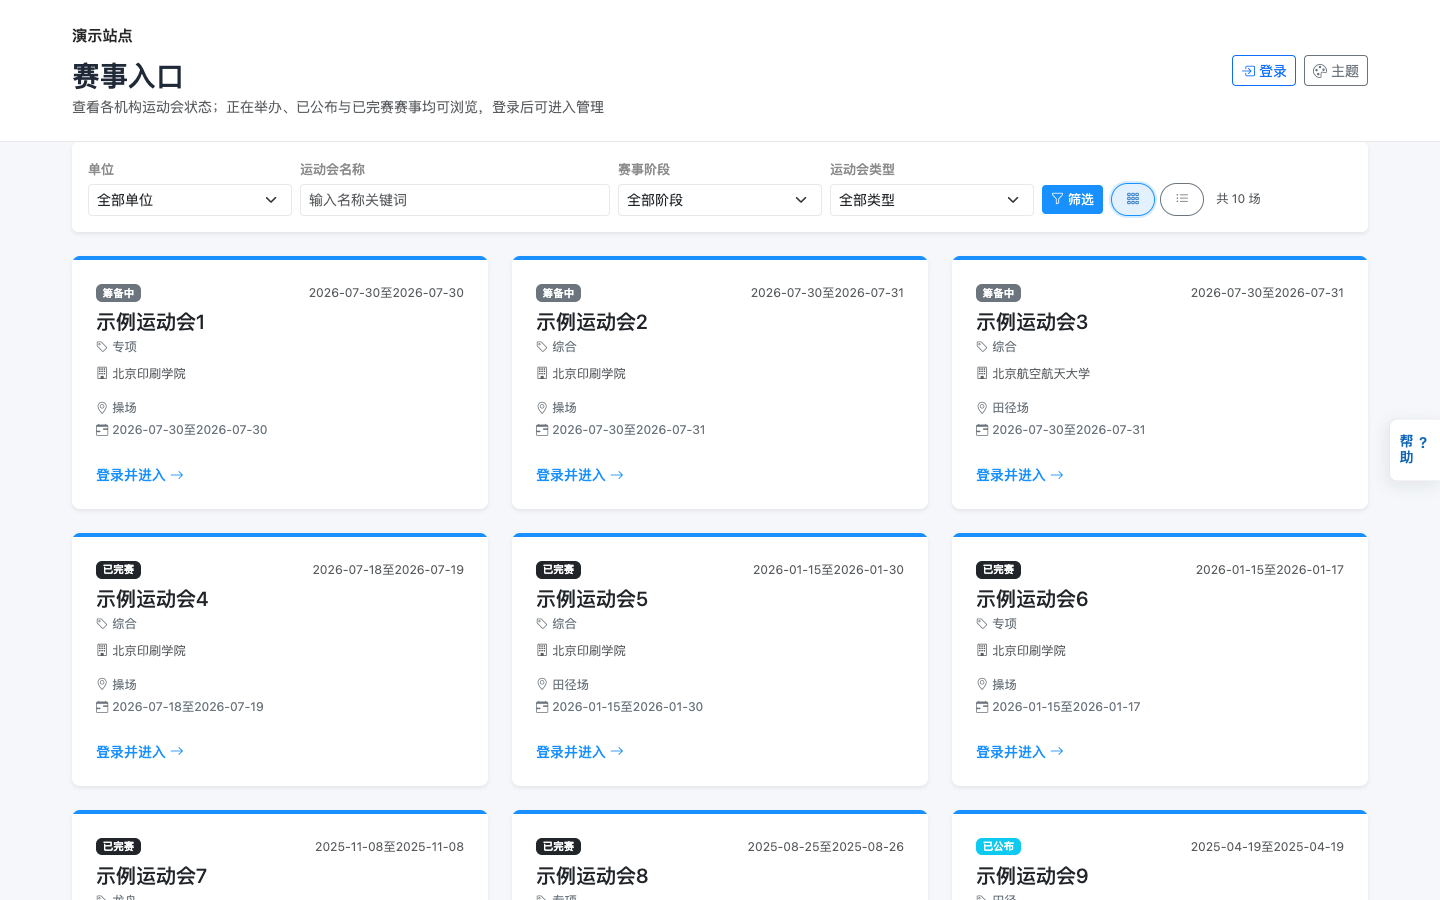The height and width of the screenshot is (900, 1440).
Task: Click building icon in 示例运动会1 card
Action: tap(102, 373)
